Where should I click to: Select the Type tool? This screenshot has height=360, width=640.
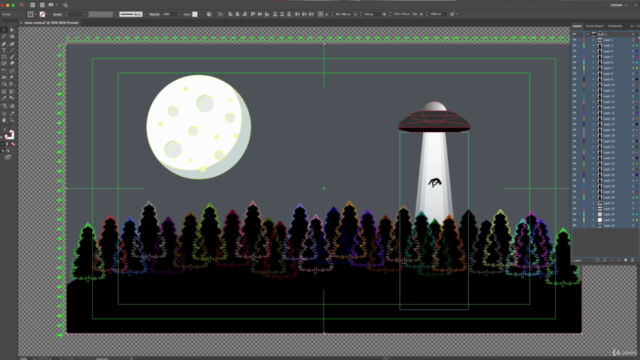pos(4,50)
